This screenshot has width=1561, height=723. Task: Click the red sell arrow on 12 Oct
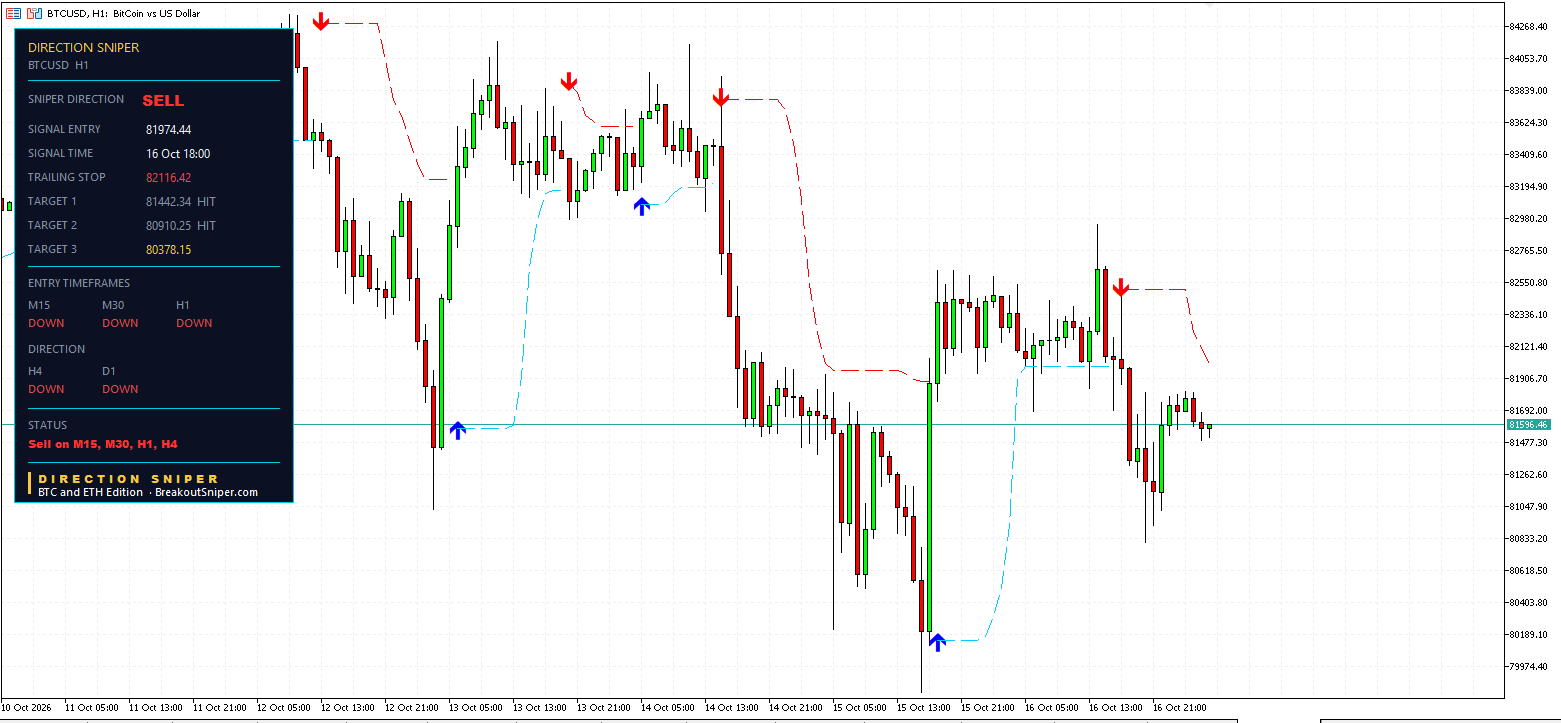click(x=320, y=21)
